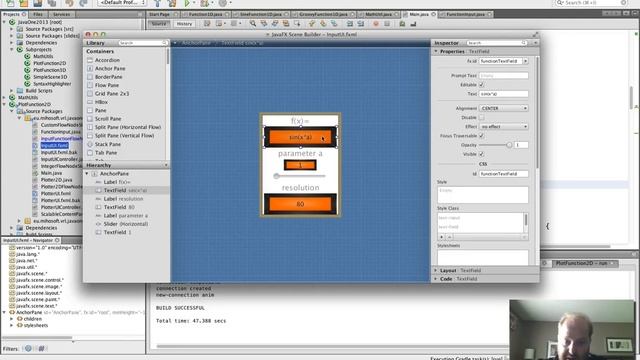Click the Save All icon in NetBeans toolbar
This screenshot has height=360, width=640.
(52, 3)
